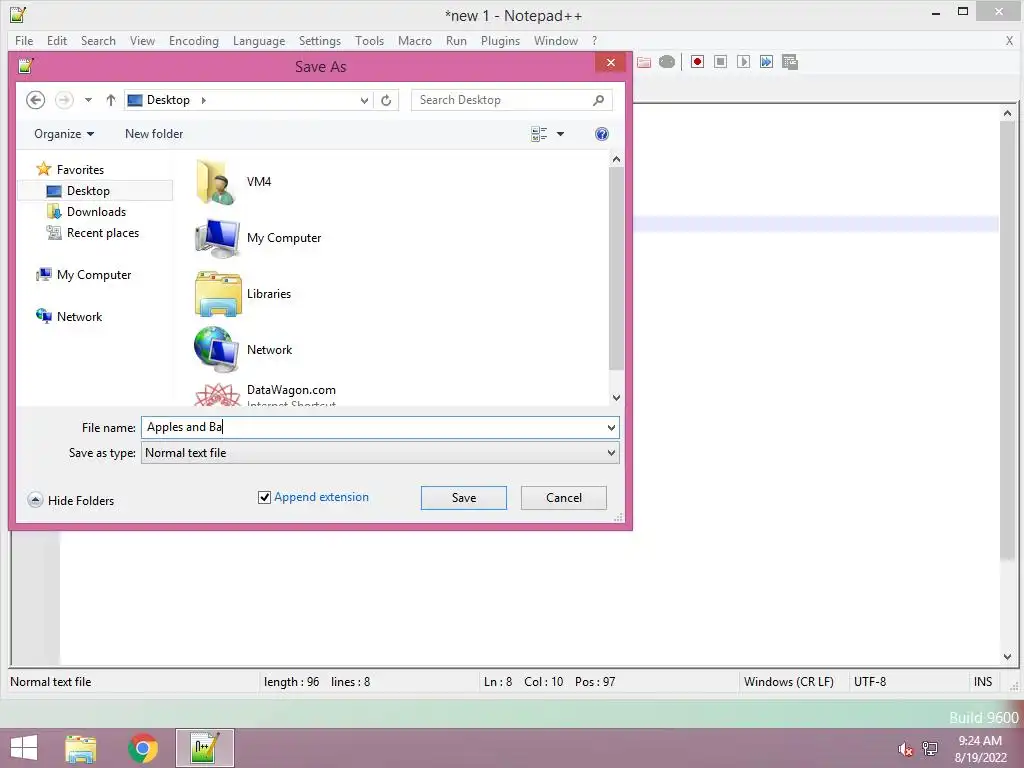
Task: Click the muted volume tray icon
Action: (905, 749)
